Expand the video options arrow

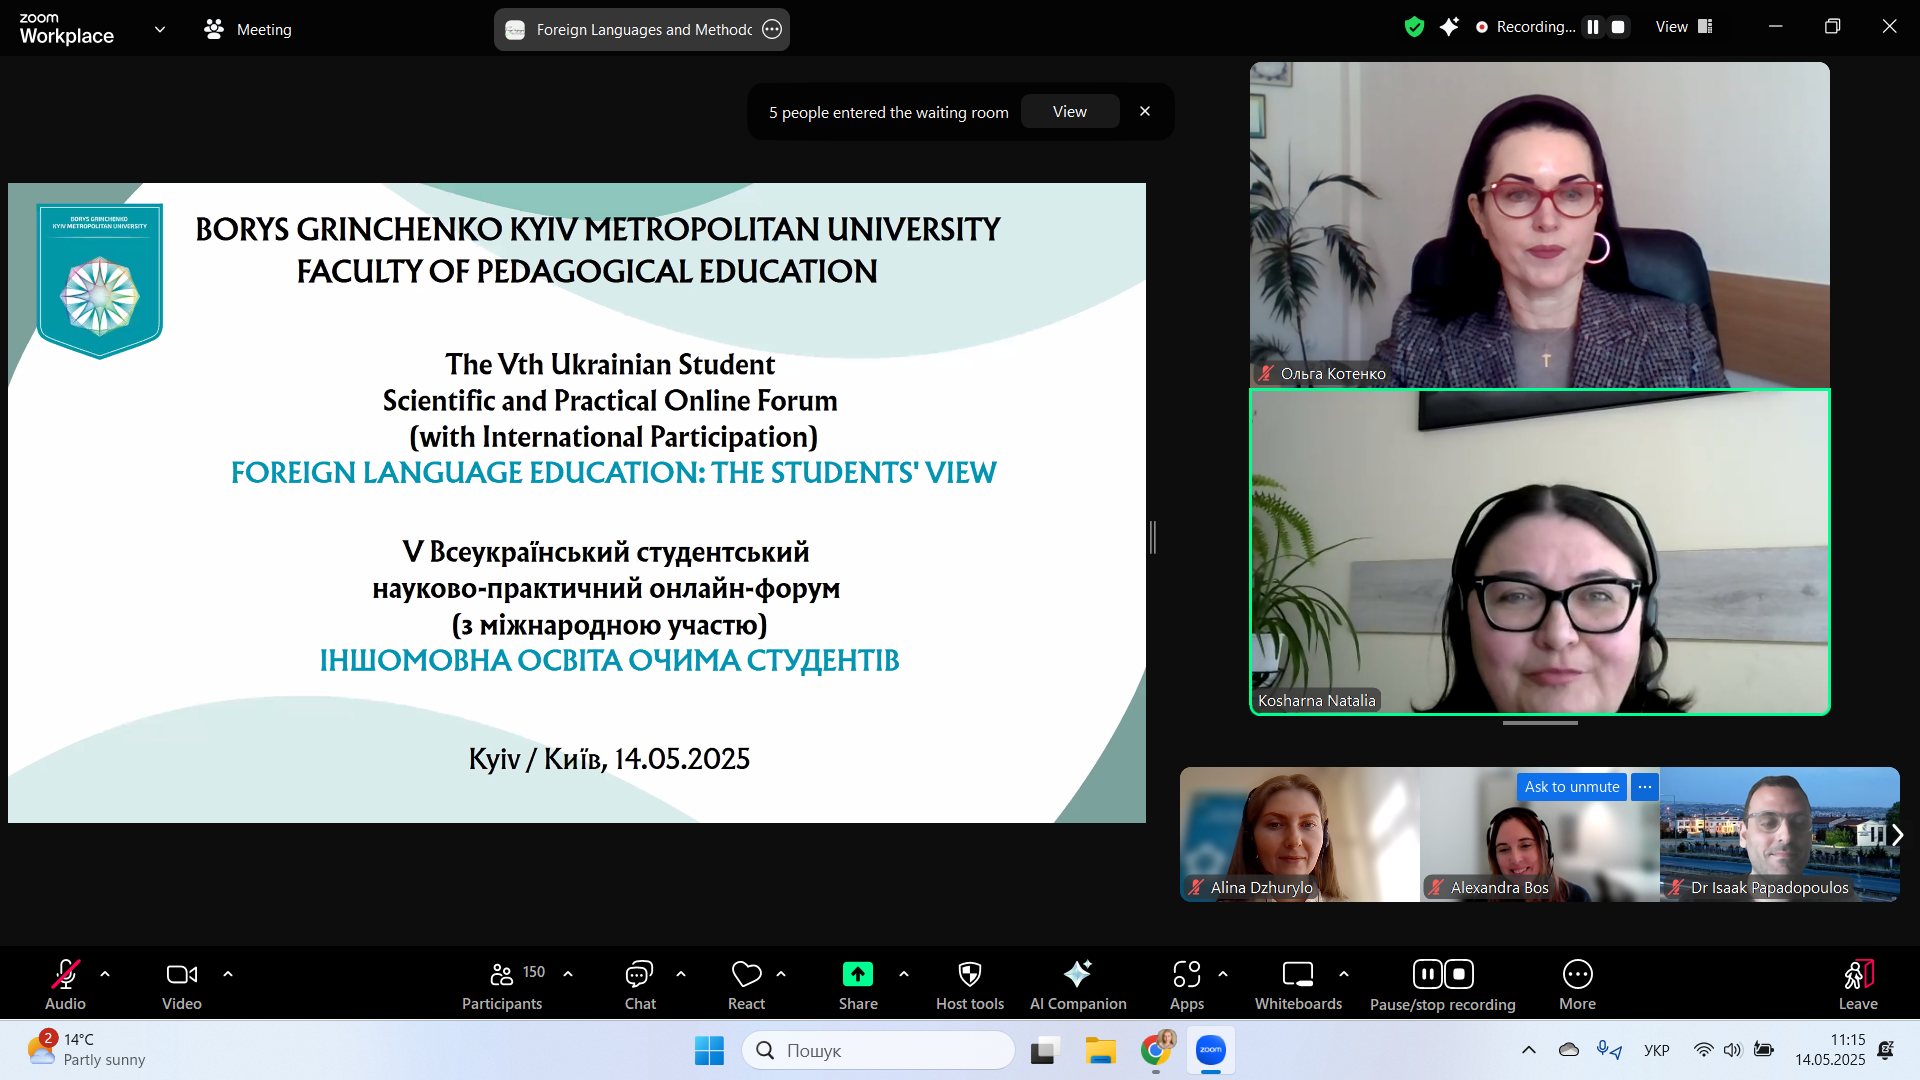tap(228, 973)
